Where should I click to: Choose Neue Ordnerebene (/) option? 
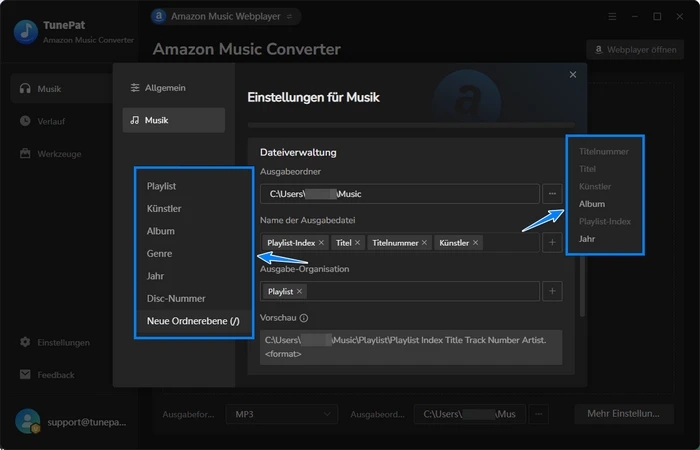[194, 321]
